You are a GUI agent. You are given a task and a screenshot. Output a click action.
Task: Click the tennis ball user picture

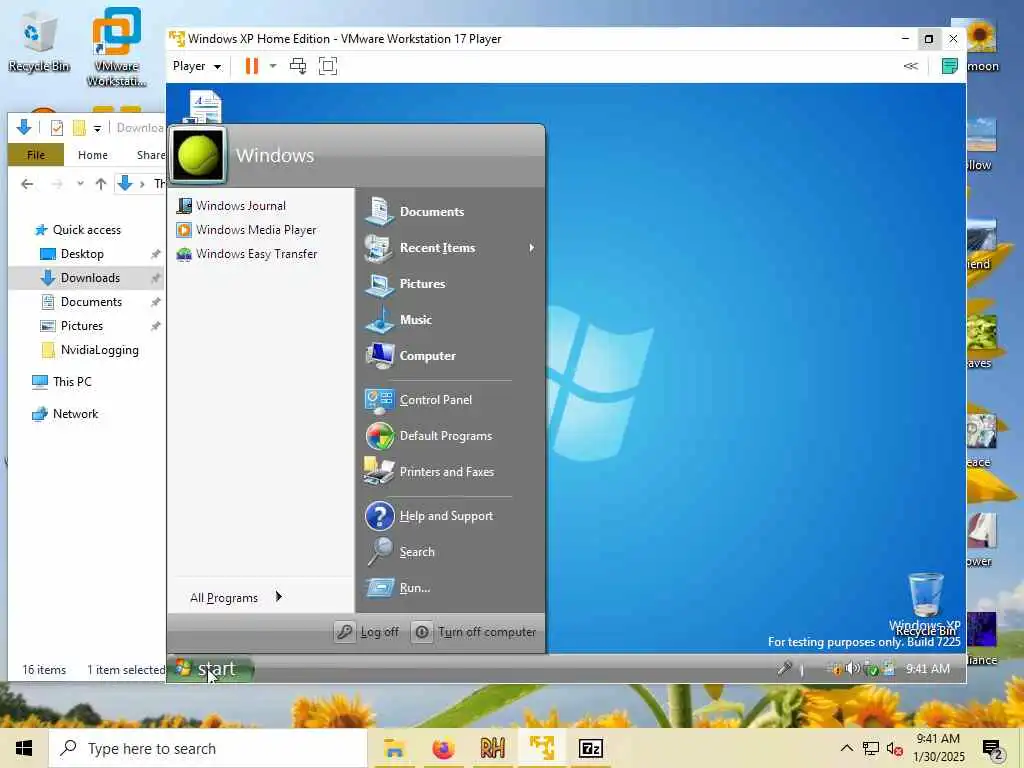(x=199, y=155)
